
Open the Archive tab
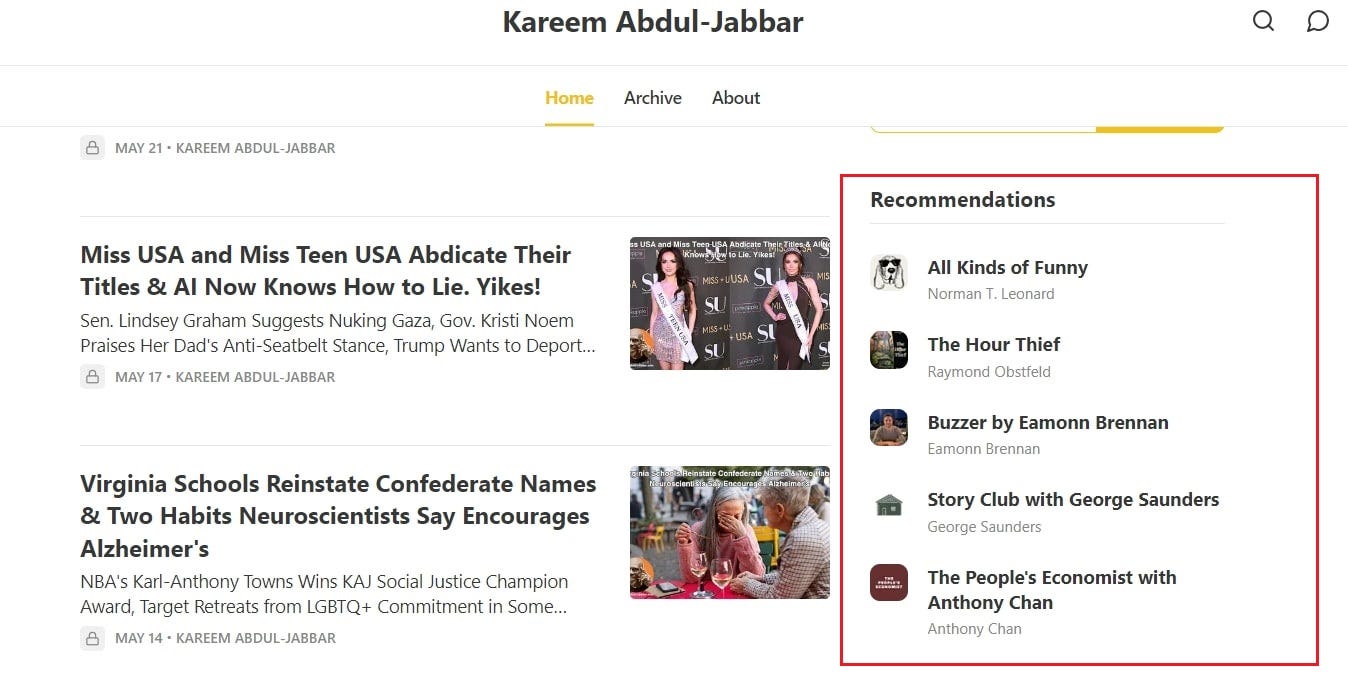point(653,98)
